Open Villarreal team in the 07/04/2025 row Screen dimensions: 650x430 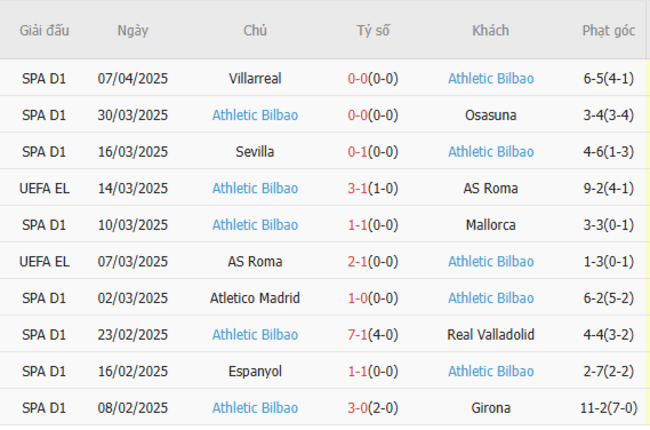click(255, 78)
